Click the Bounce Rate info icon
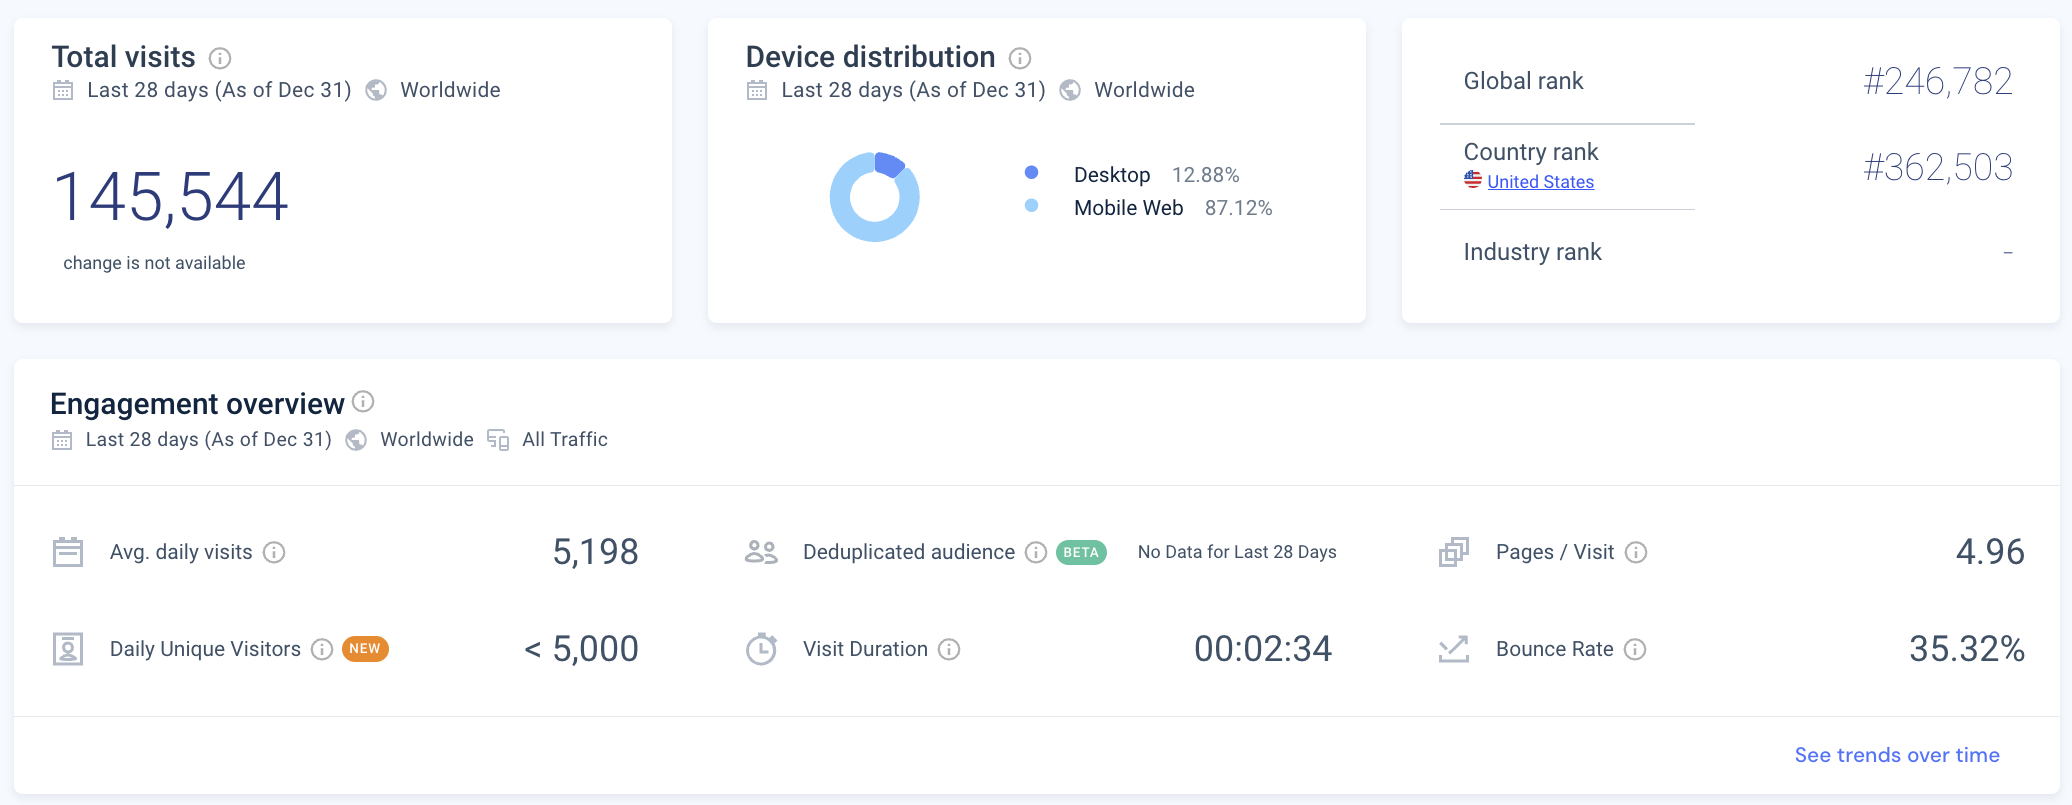Image resolution: width=2072 pixels, height=805 pixels. click(1635, 649)
